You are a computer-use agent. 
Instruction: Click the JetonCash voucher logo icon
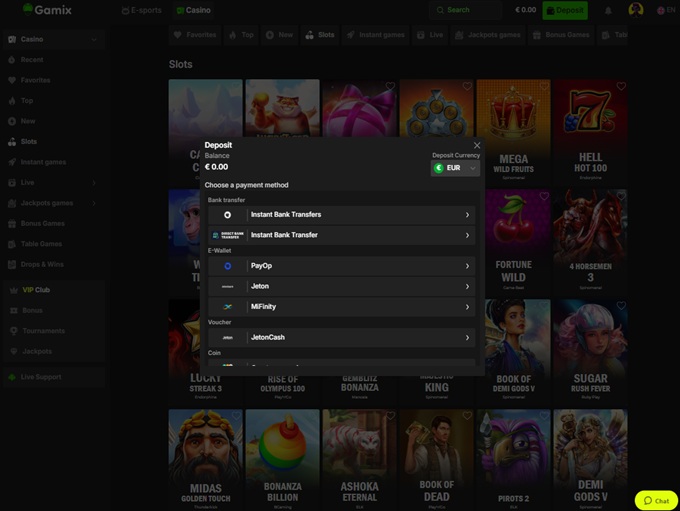[x=227, y=338]
